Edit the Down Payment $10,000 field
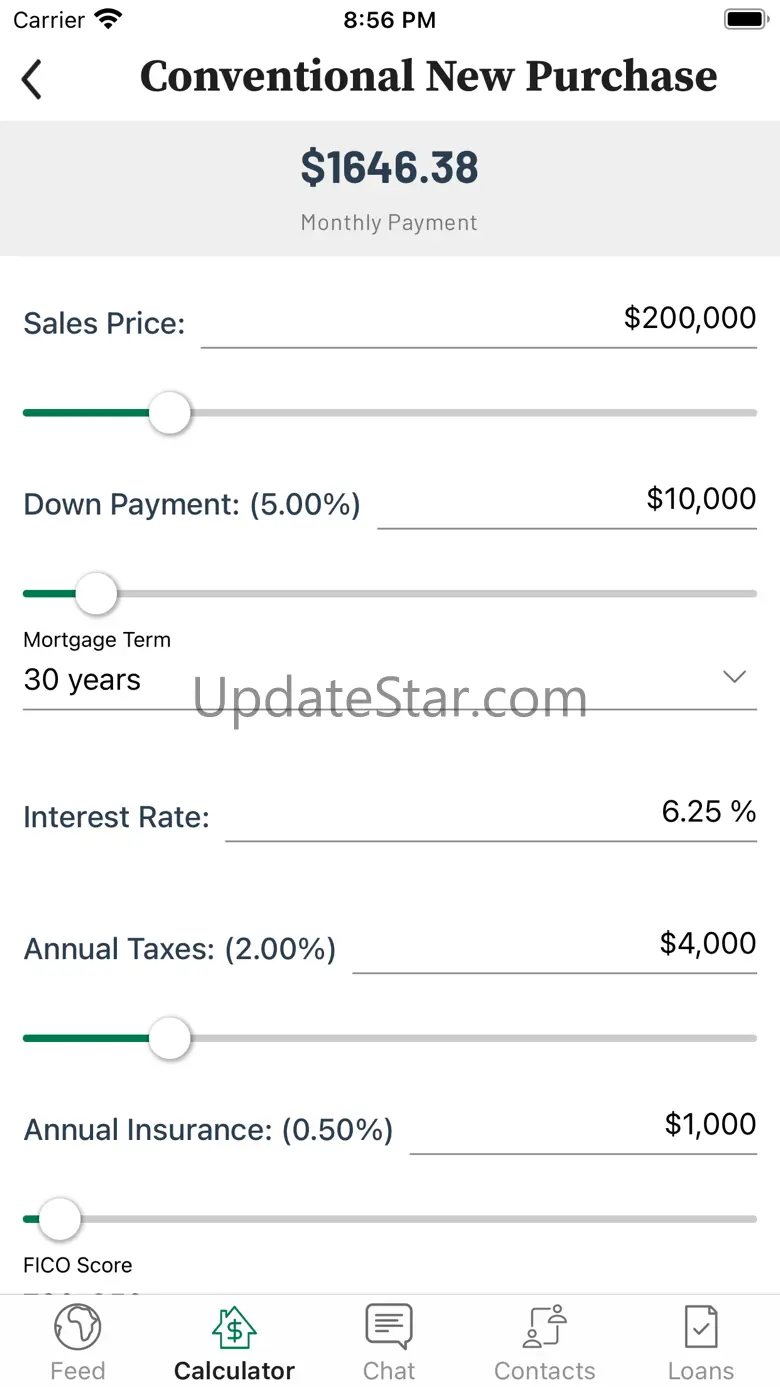 [x=566, y=500]
